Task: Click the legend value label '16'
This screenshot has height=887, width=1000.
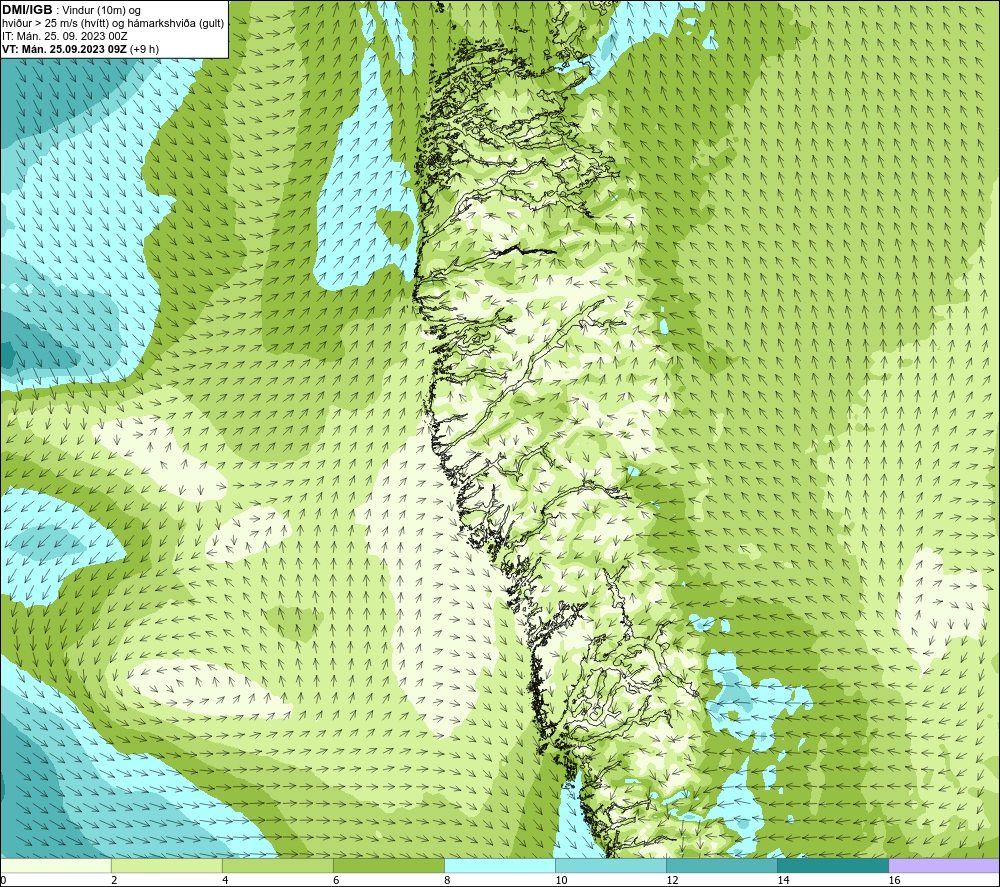Action: [894, 880]
